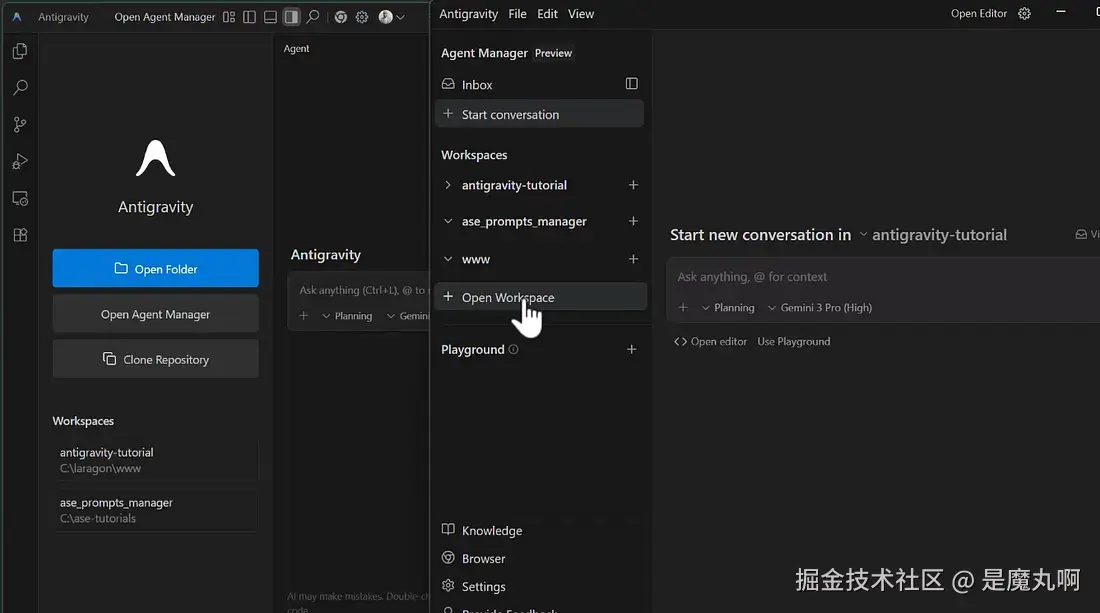The image size is (1100, 613).
Task: Click Open Editor in Agent Manager title bar
Action: [979, 13]
